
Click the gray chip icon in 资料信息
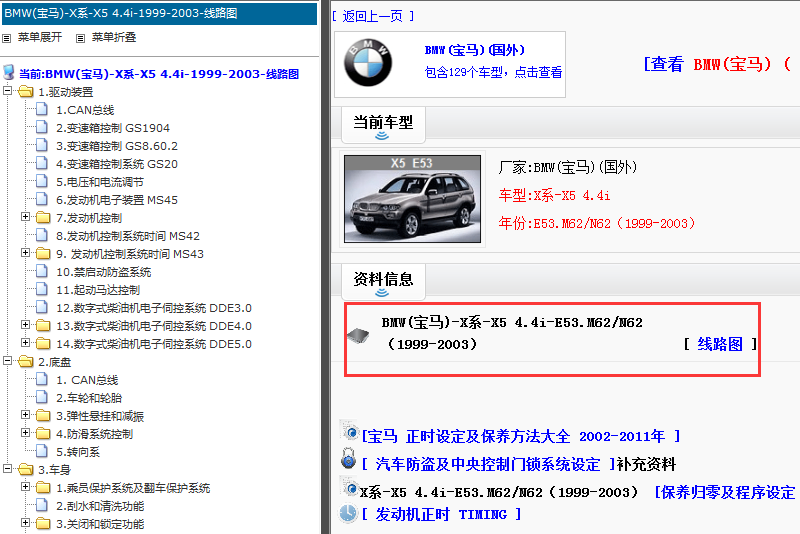click(358, 335)
